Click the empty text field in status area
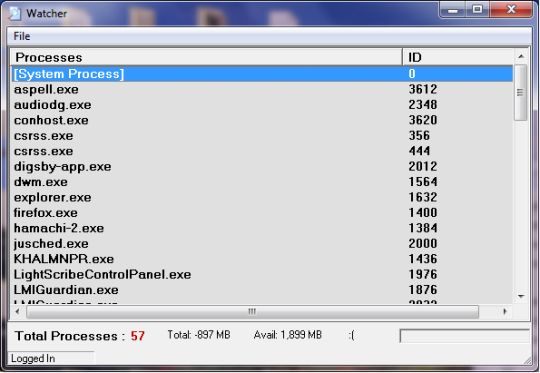540x373 pixels. [x=464, y=336]
